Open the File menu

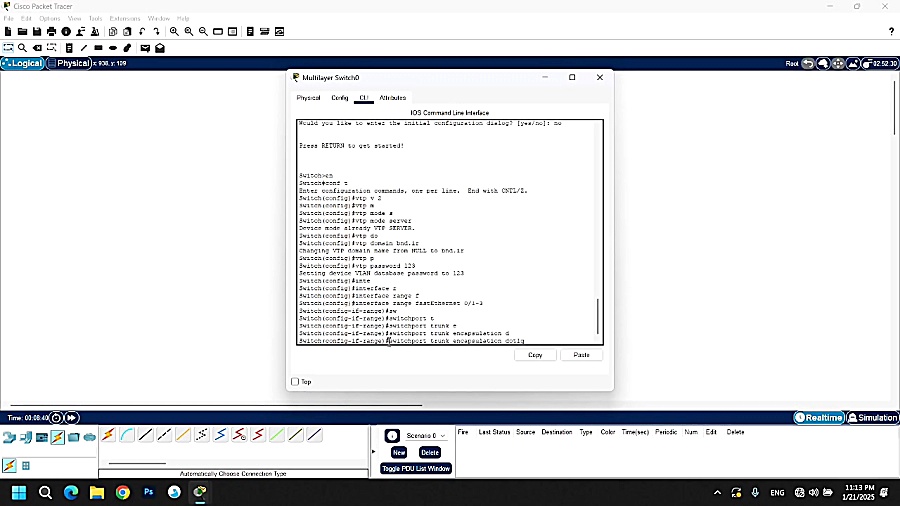click(x=9, y=18)
